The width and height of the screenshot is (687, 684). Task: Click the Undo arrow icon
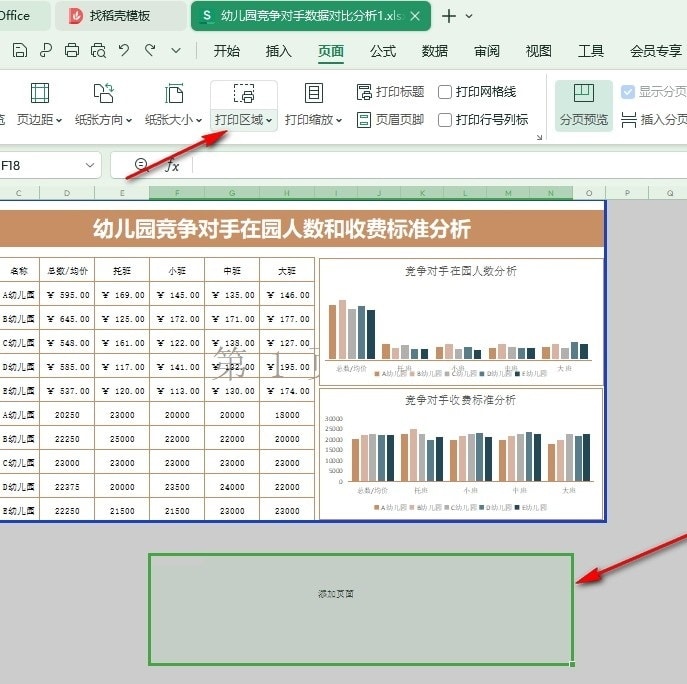pos(124,50)
